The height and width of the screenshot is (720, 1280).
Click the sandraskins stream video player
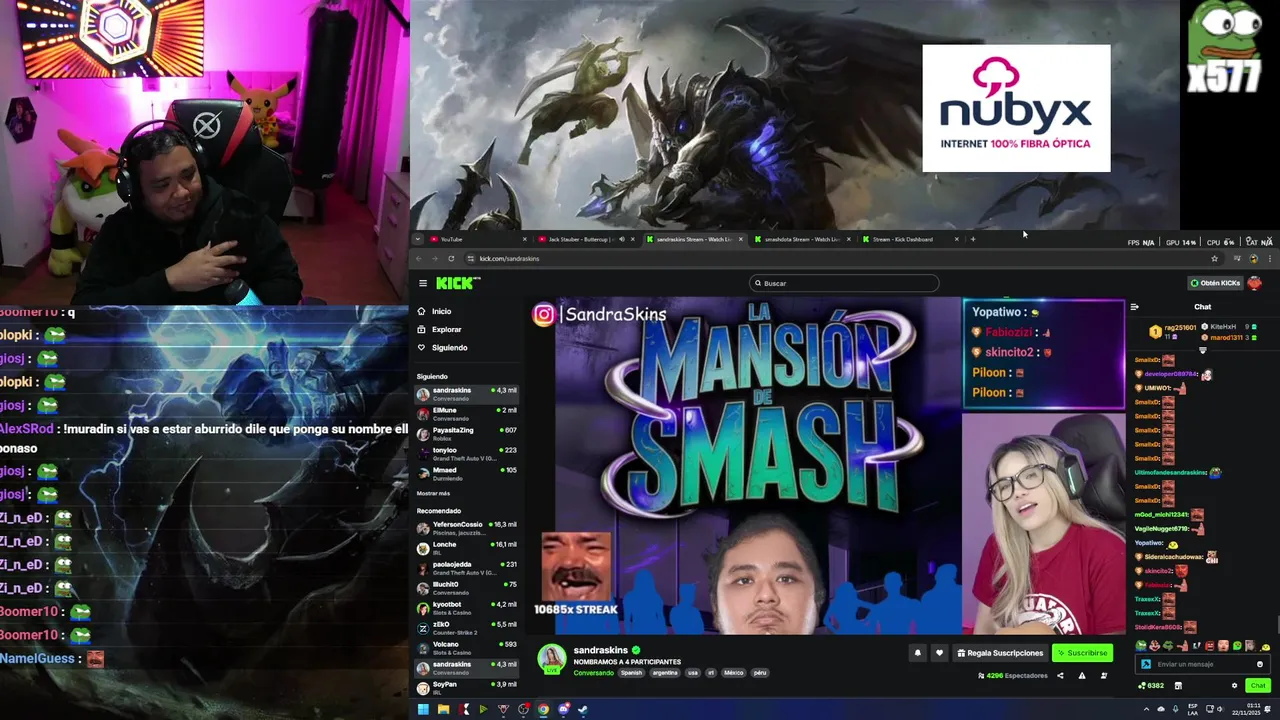[826, 467]
